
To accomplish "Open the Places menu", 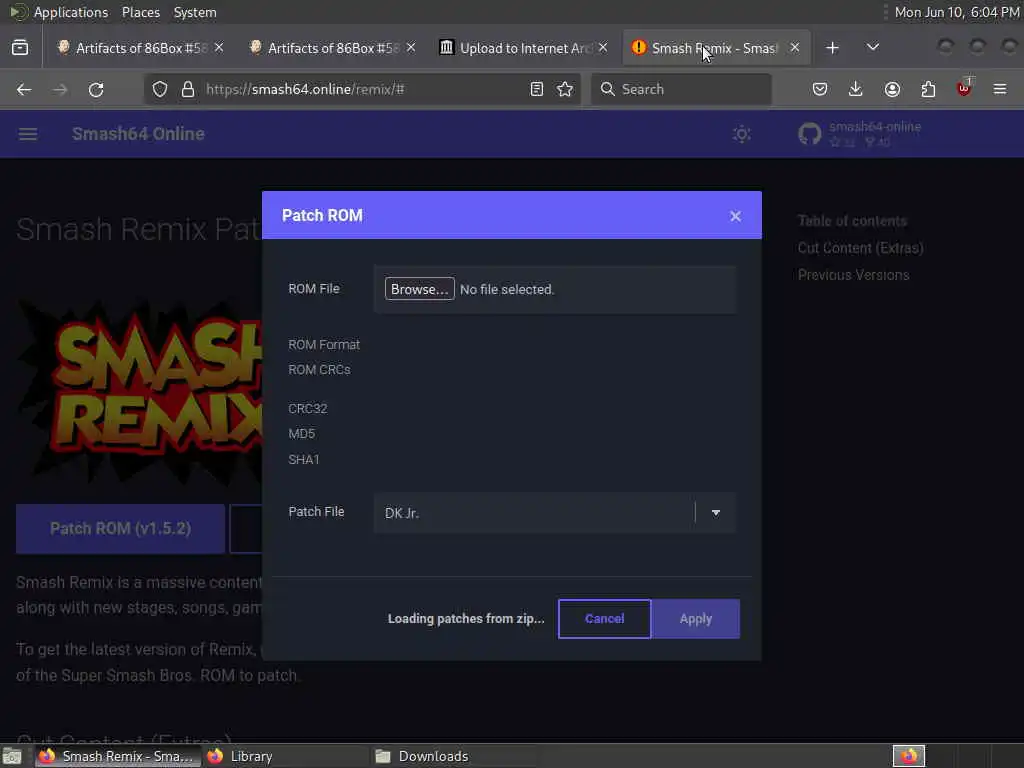I will pos(140,12).
